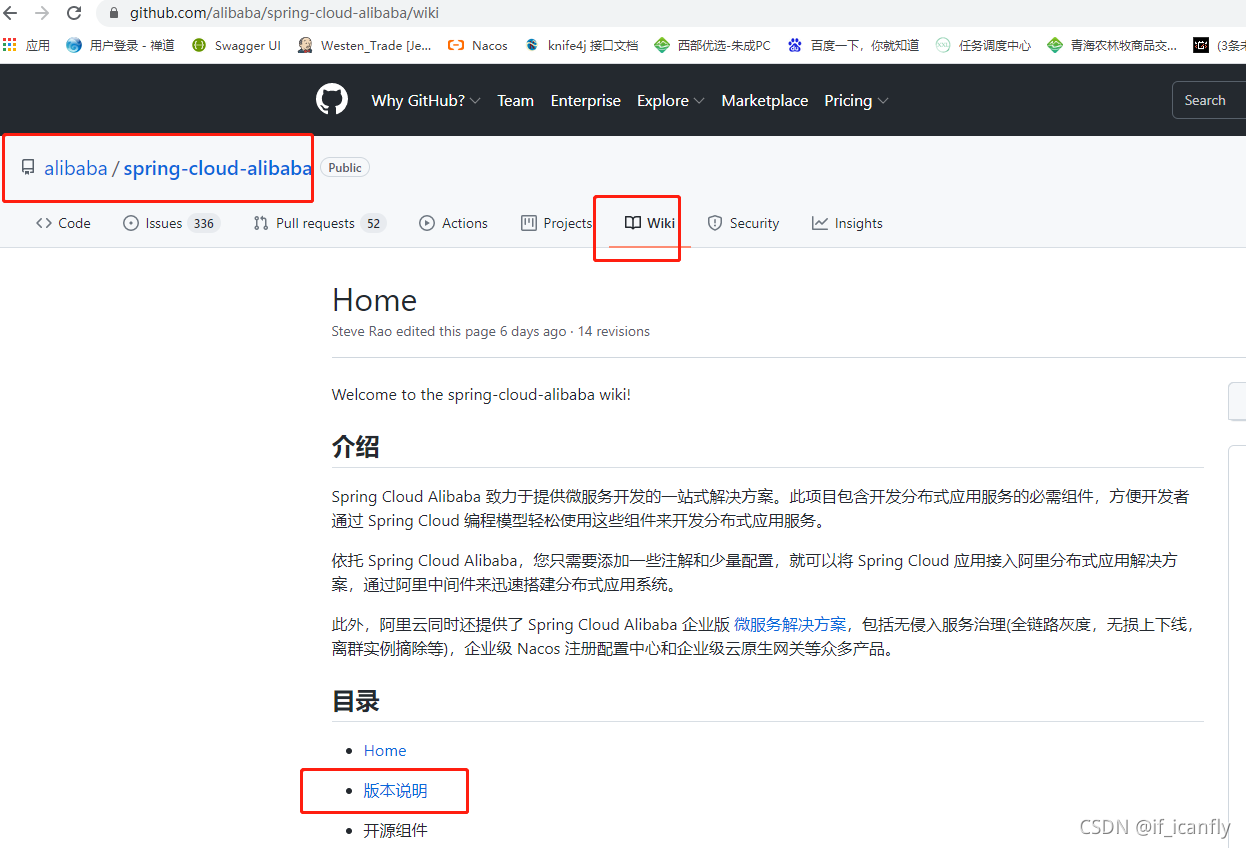Expand the Pricing dropdown menu
This screenshot has width=1246, height=848.
856,101
